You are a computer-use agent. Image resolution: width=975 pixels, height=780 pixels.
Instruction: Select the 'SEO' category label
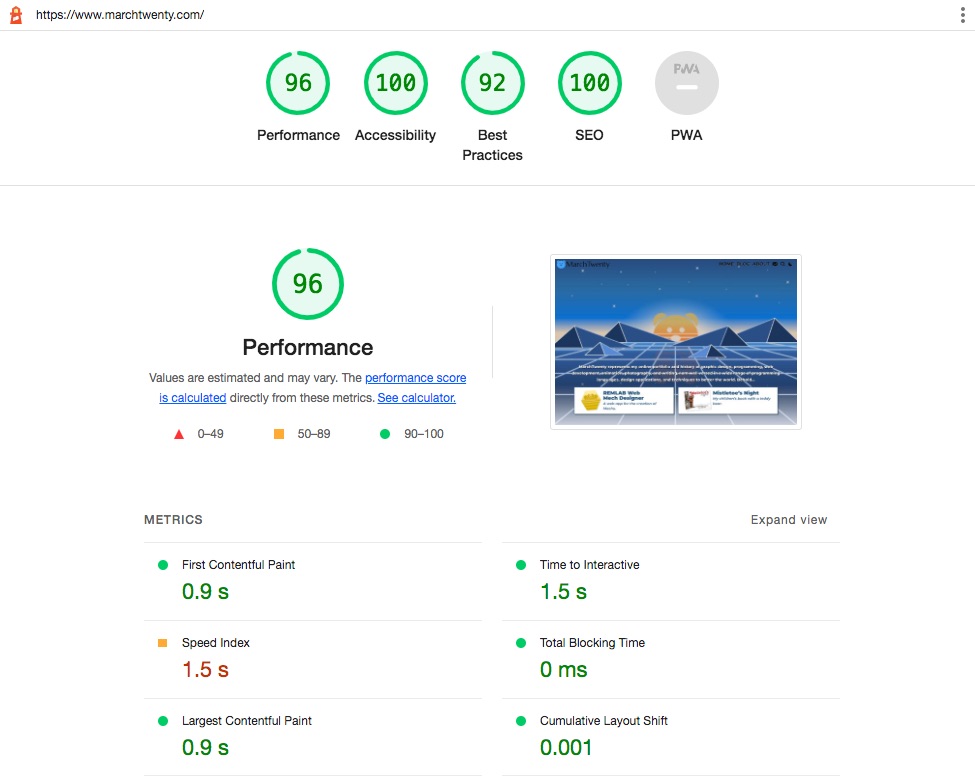pos(589,135)
